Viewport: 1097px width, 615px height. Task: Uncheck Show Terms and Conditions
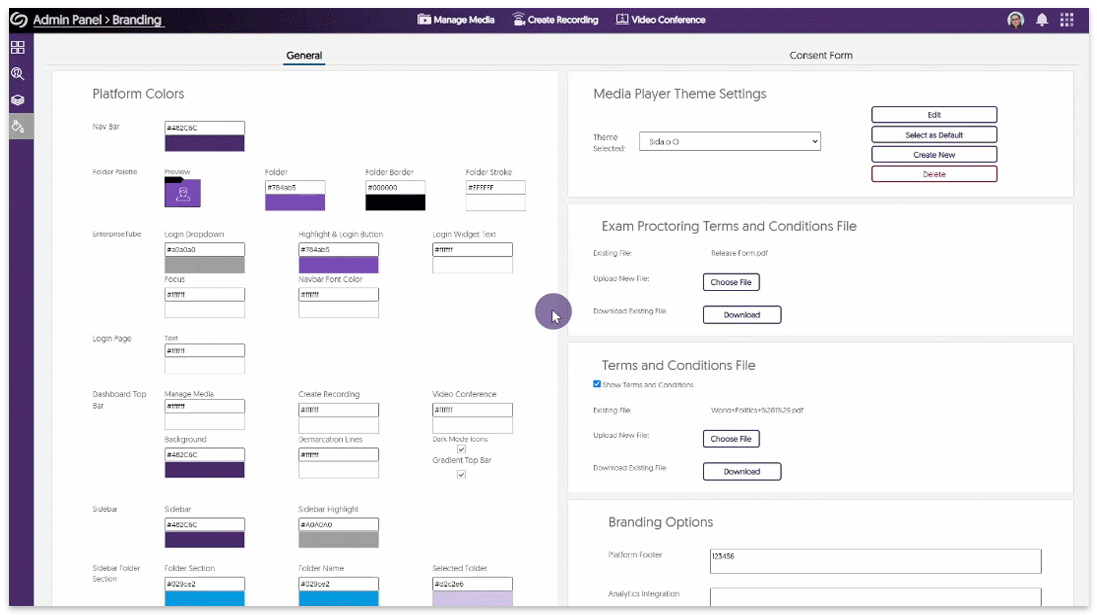[x=597, y=384]
